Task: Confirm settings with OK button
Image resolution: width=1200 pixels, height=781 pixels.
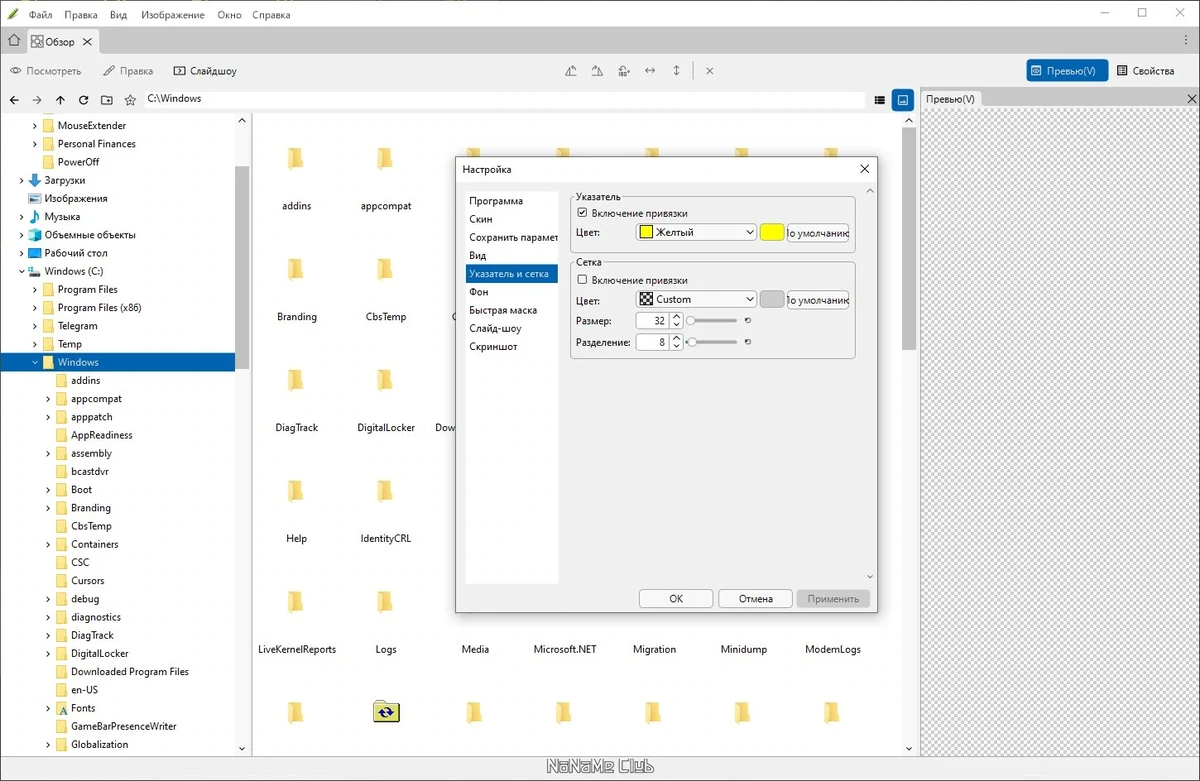Action: (676, 599)
